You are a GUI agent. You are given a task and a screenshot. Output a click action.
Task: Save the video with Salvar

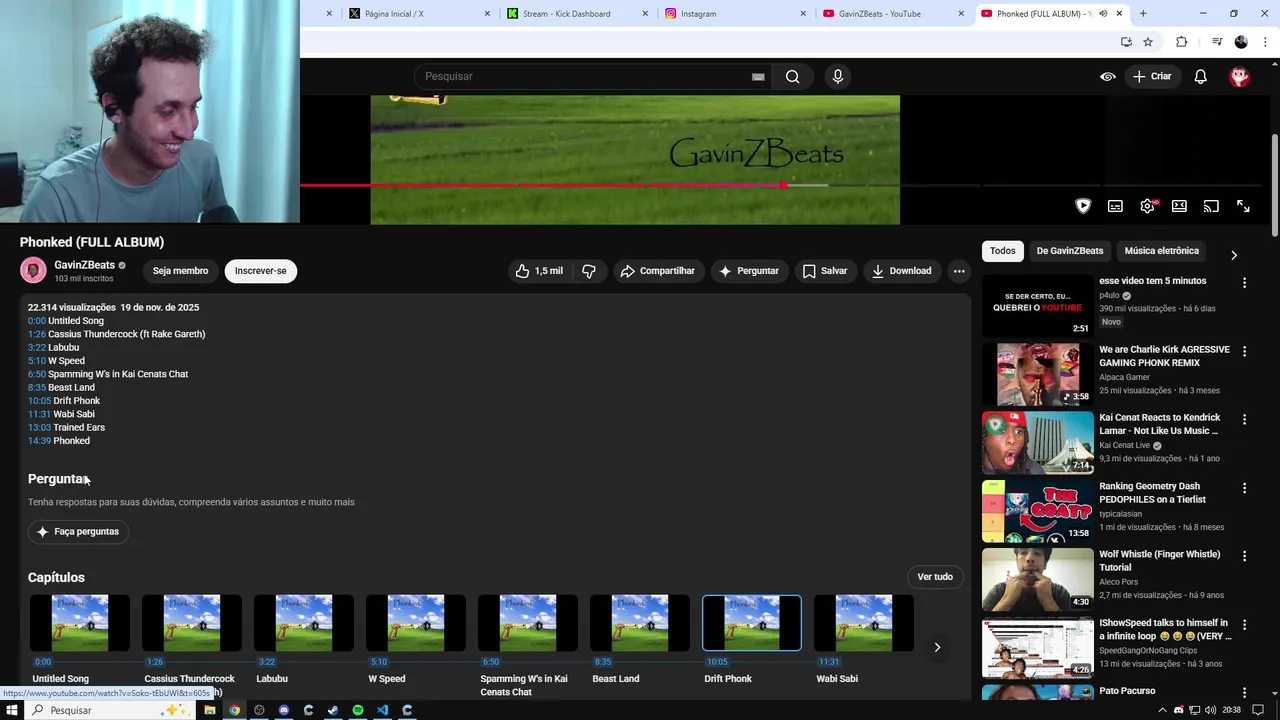(825, 271)
